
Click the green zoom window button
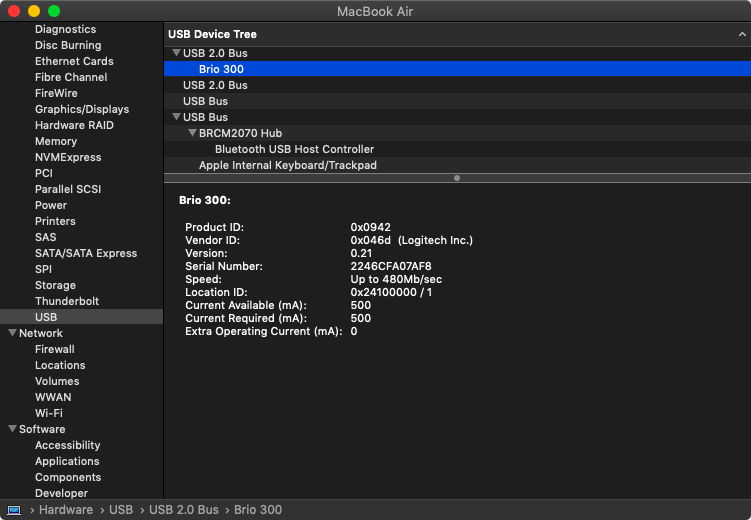point(54,11)
